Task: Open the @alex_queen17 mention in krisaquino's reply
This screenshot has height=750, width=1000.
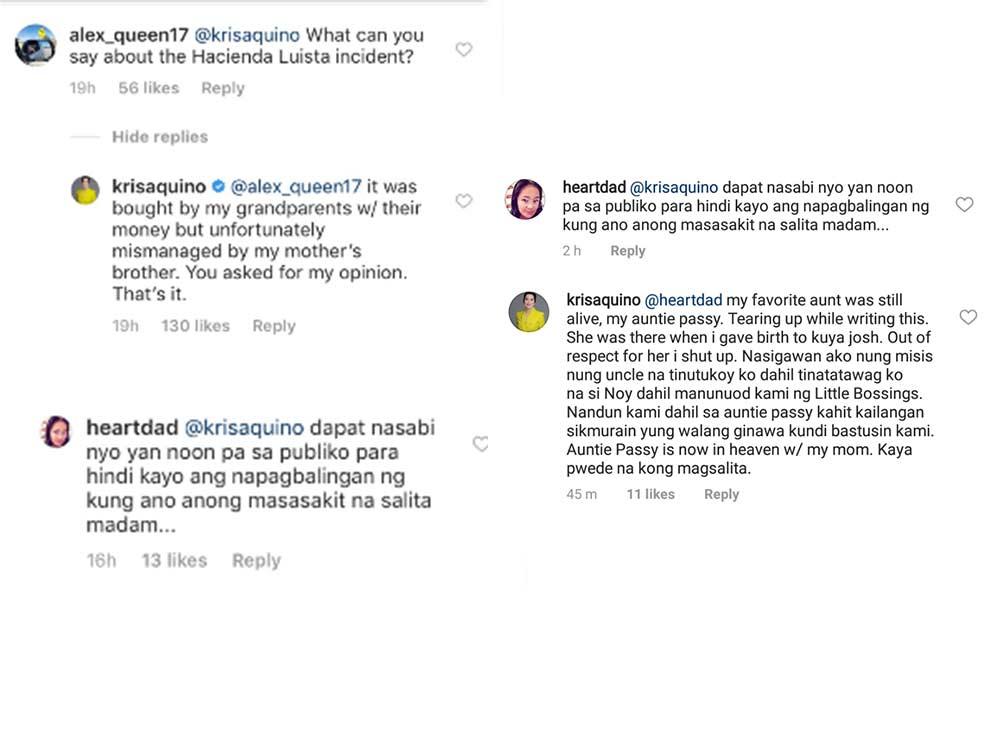Action: tap(296, 187)
